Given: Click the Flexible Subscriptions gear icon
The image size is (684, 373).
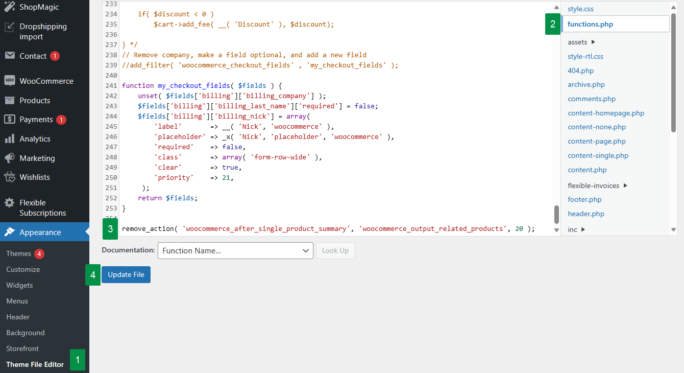Looking at the screenshot, I should pyautogui.click(x=10, y=202).
